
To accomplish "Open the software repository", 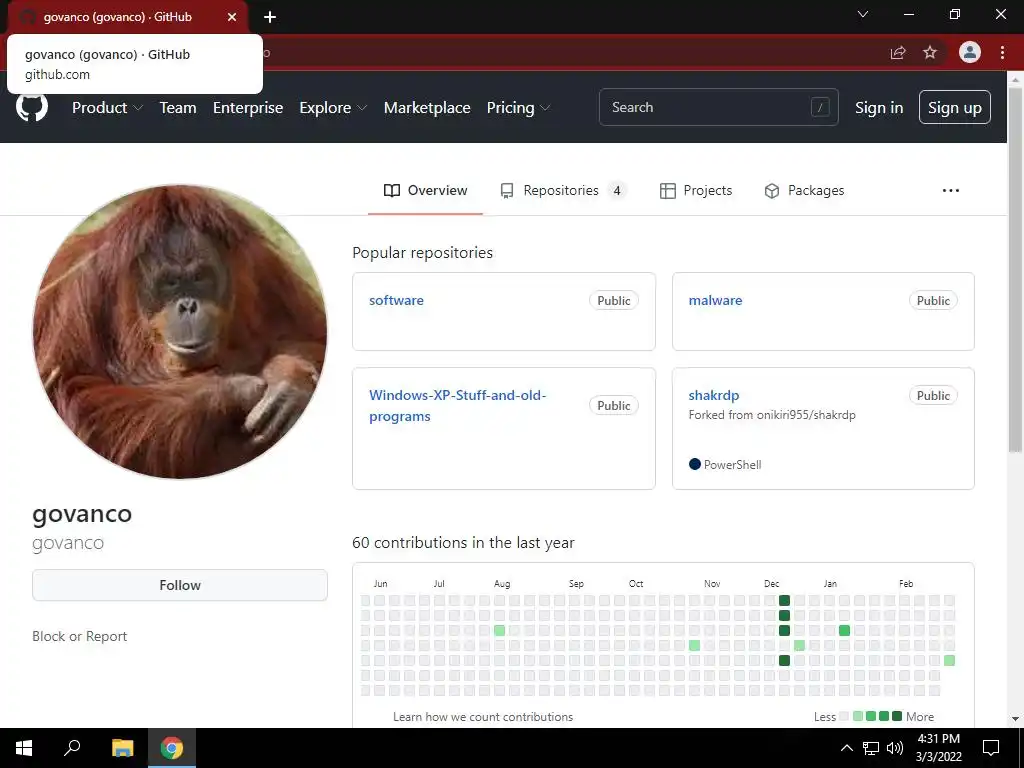I will 396,300.
